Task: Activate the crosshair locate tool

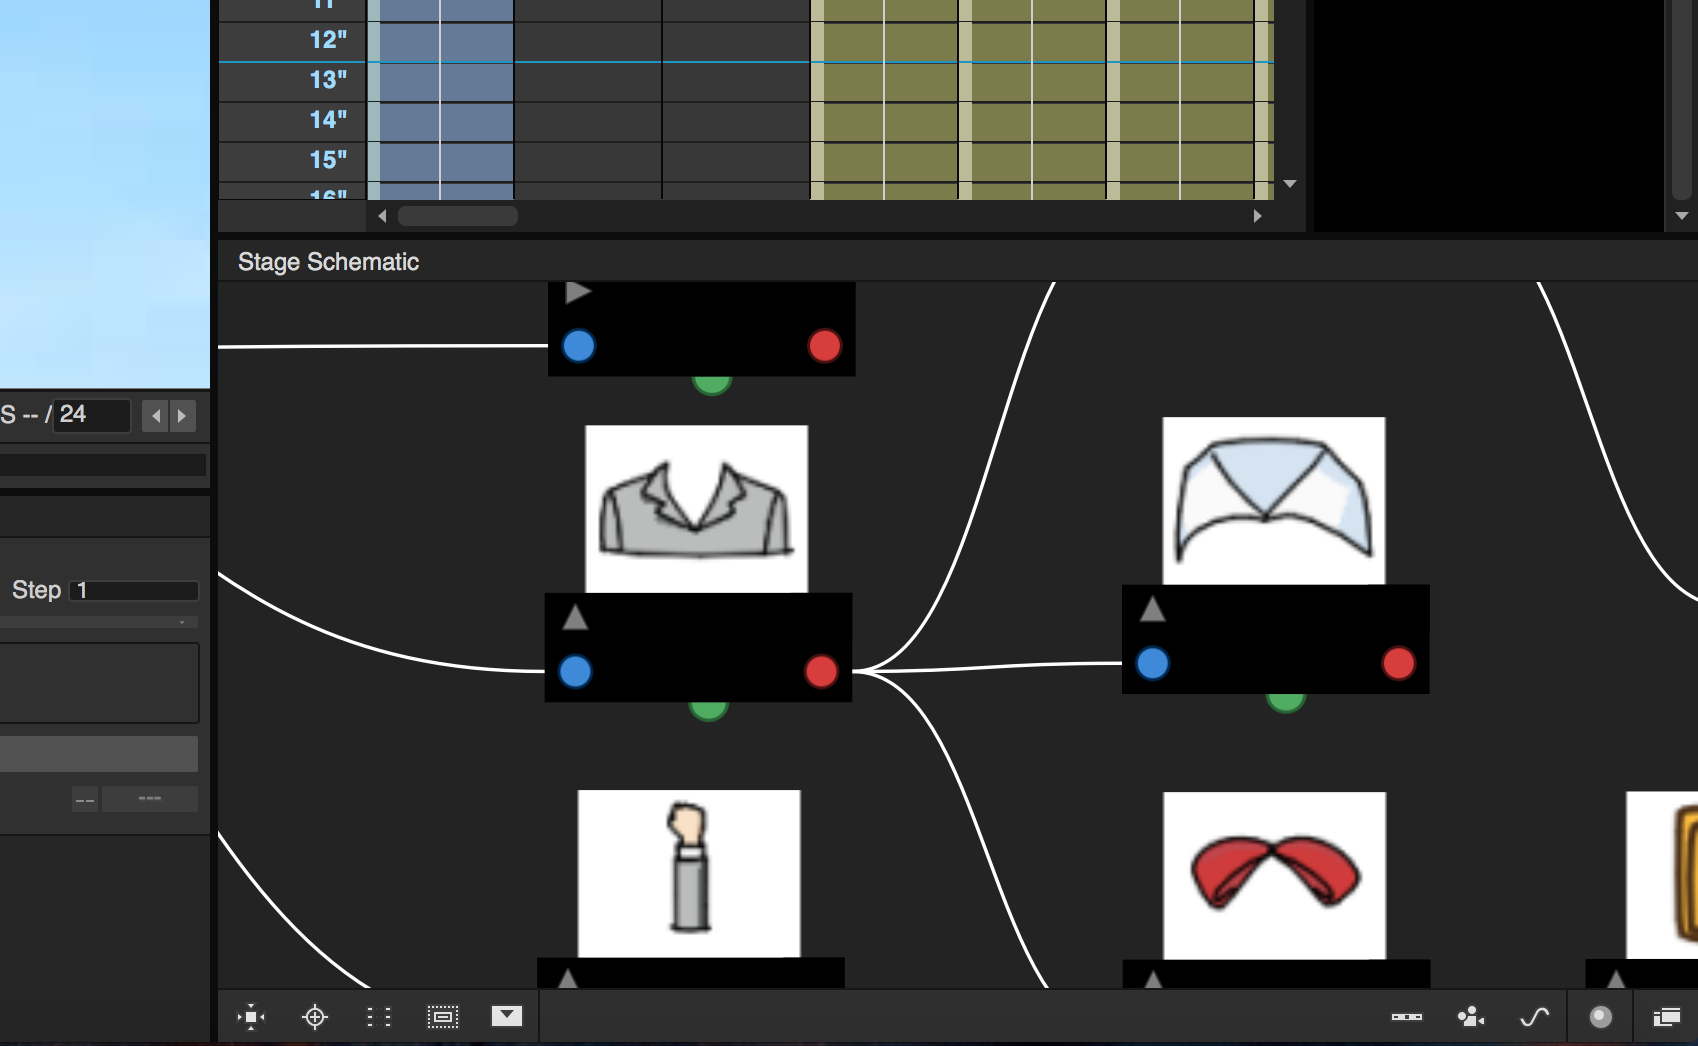Action: 315,1016
